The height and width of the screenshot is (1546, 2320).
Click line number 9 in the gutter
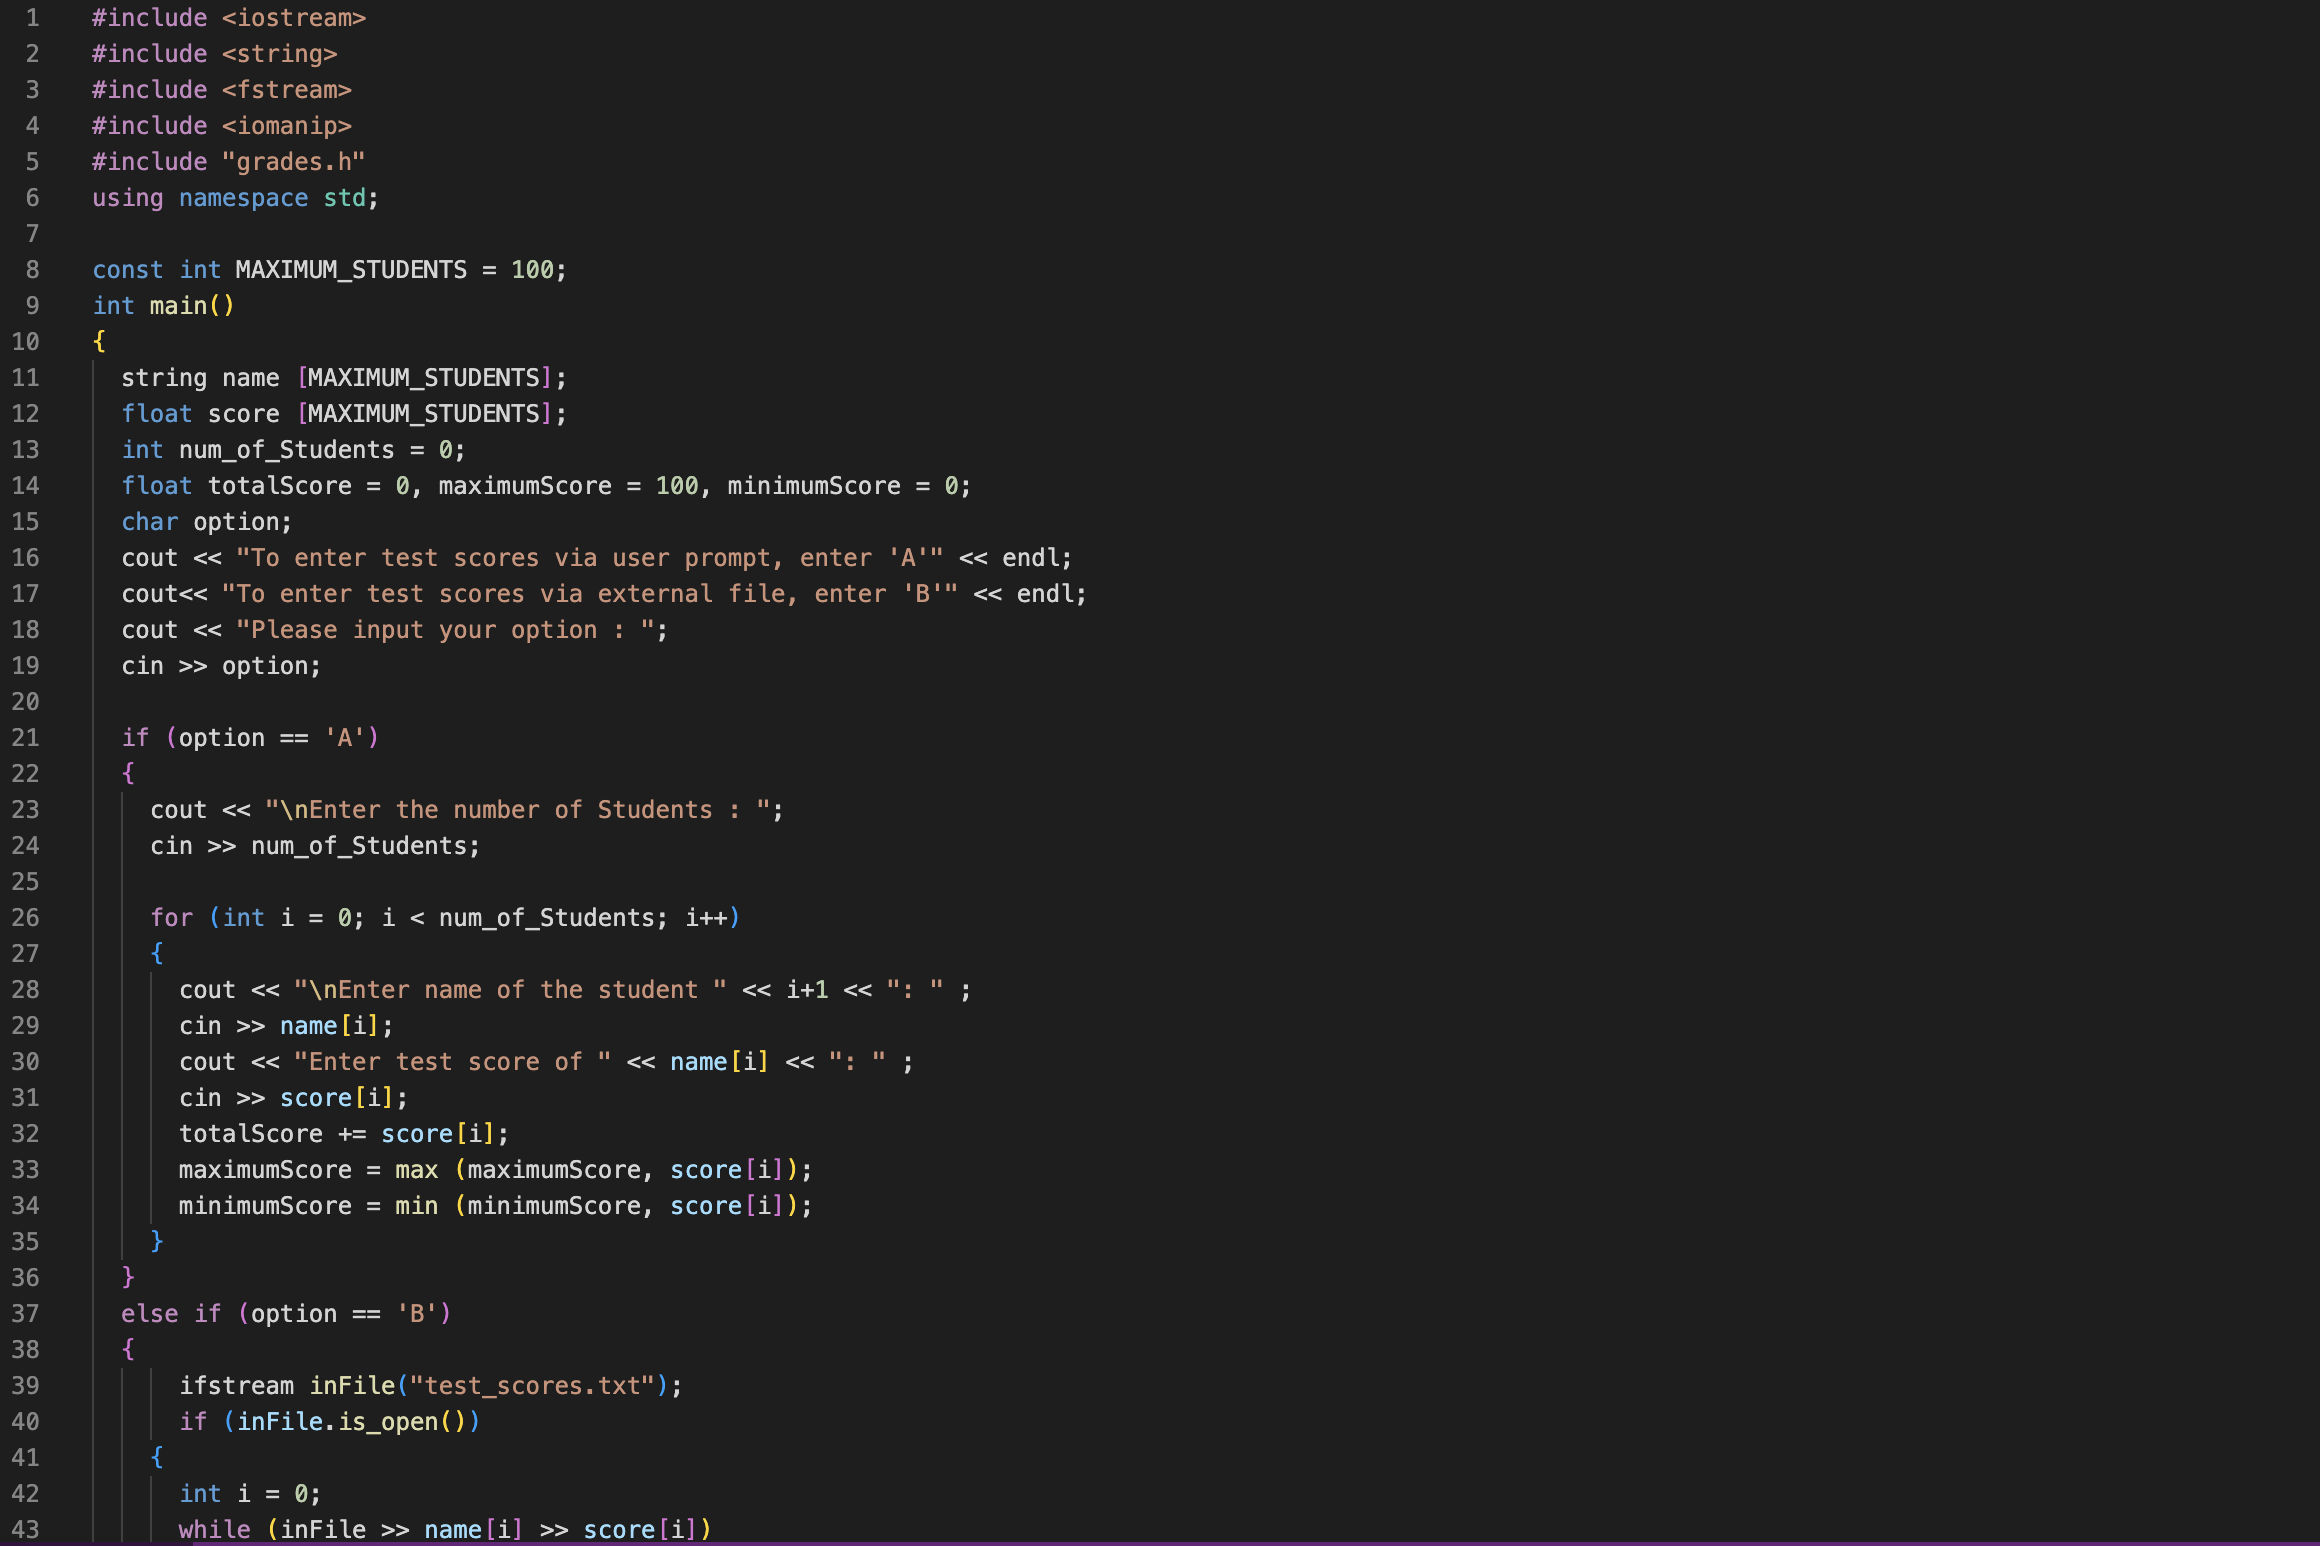pyautogui.click(x=32, y=306)
